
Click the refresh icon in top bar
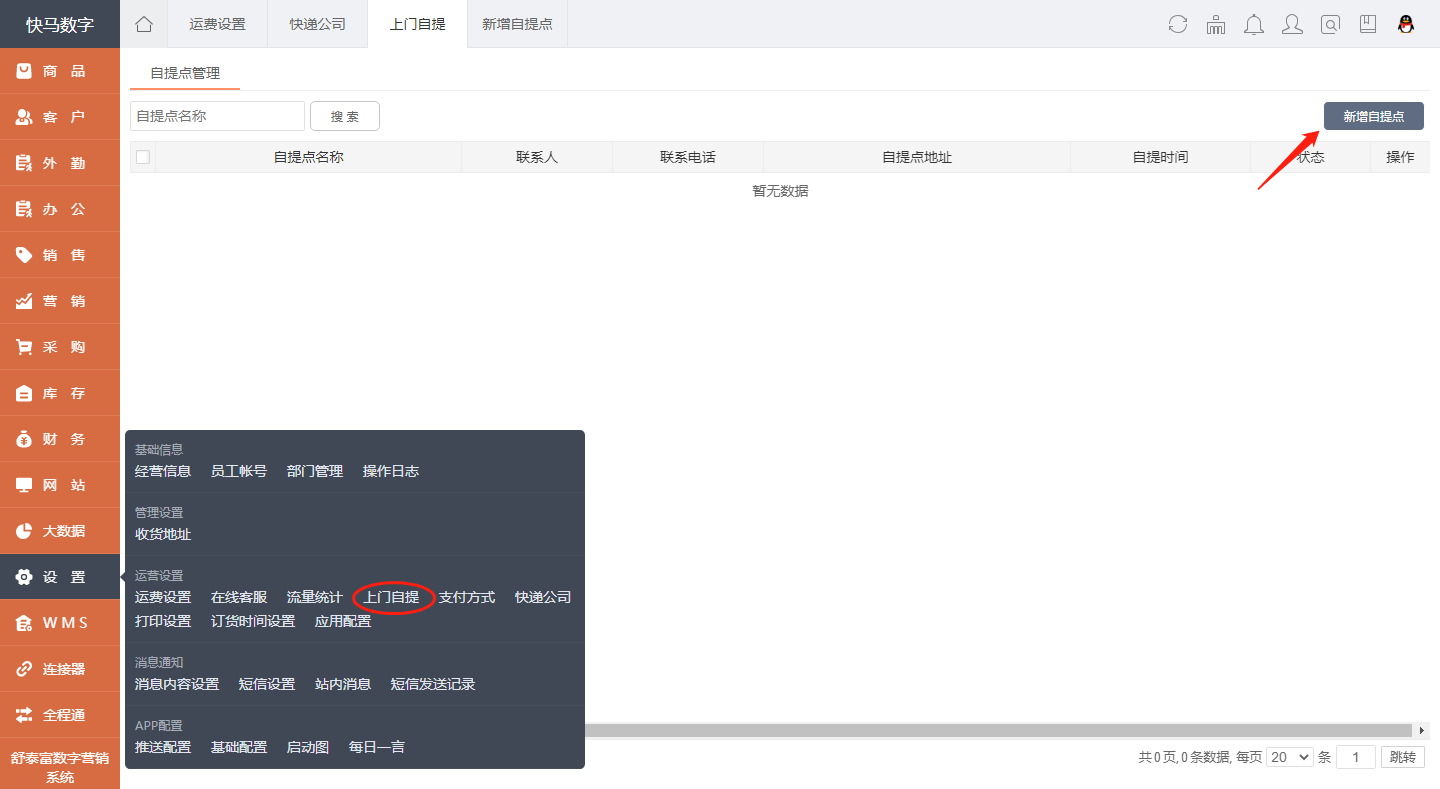[x=1178, y=25]
